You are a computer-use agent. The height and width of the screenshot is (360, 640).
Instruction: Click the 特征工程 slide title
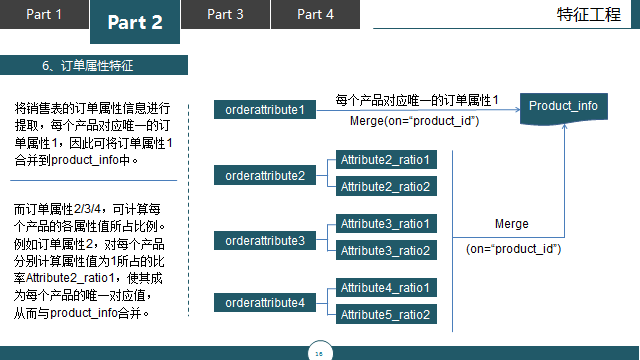pyautogui.click(x=589, y=15)
